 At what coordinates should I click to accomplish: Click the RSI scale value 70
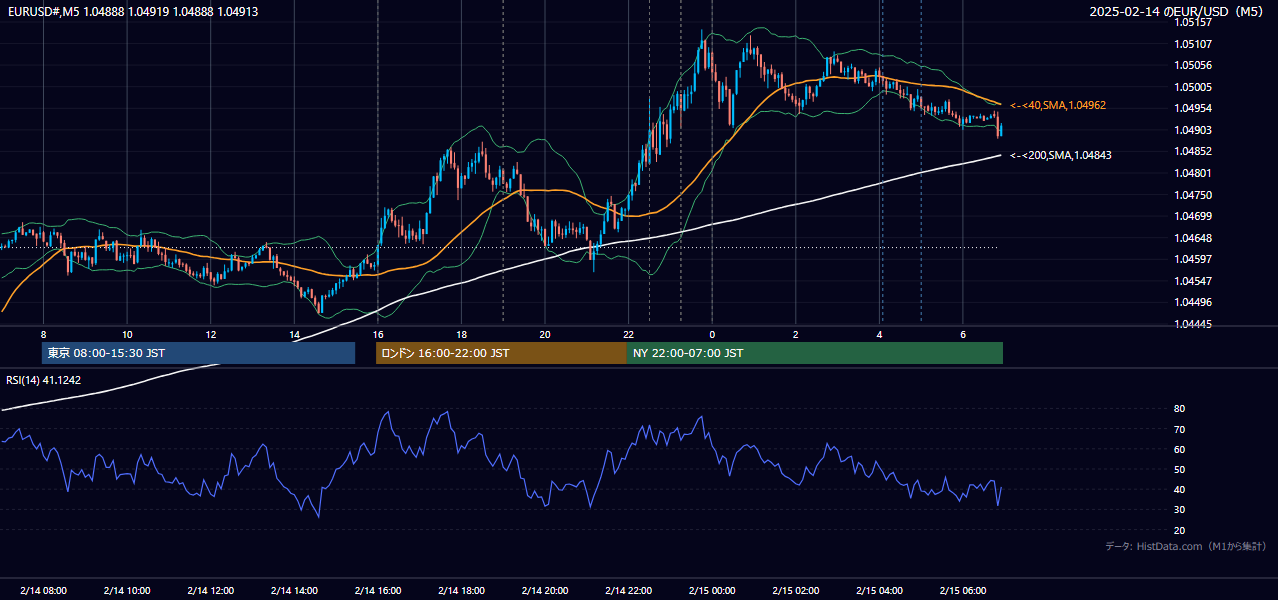coord(1179,429)
